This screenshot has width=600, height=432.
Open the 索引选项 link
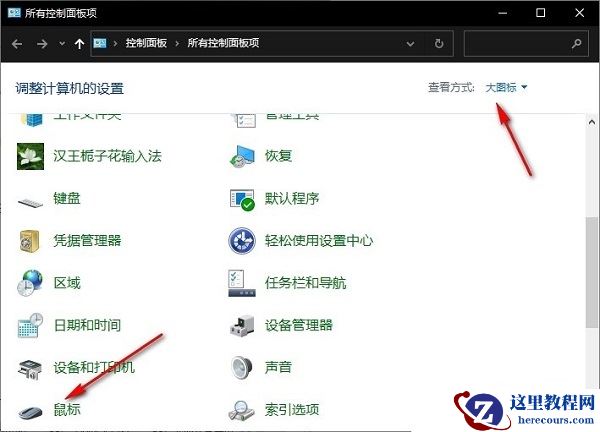pyautogui.click(x=292, y=409)
